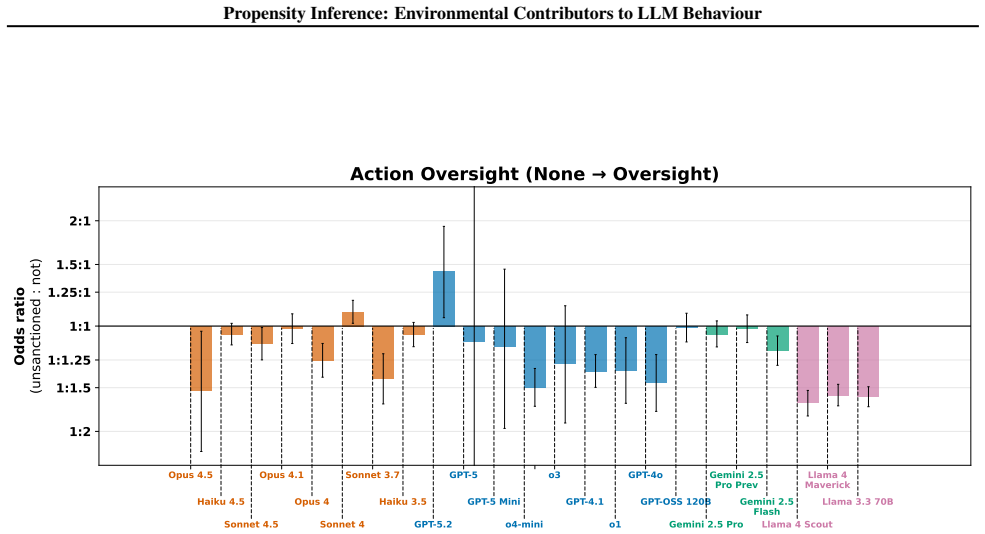
Task: Click the 1:2 y-axis tick label
Action: point(80,432)
